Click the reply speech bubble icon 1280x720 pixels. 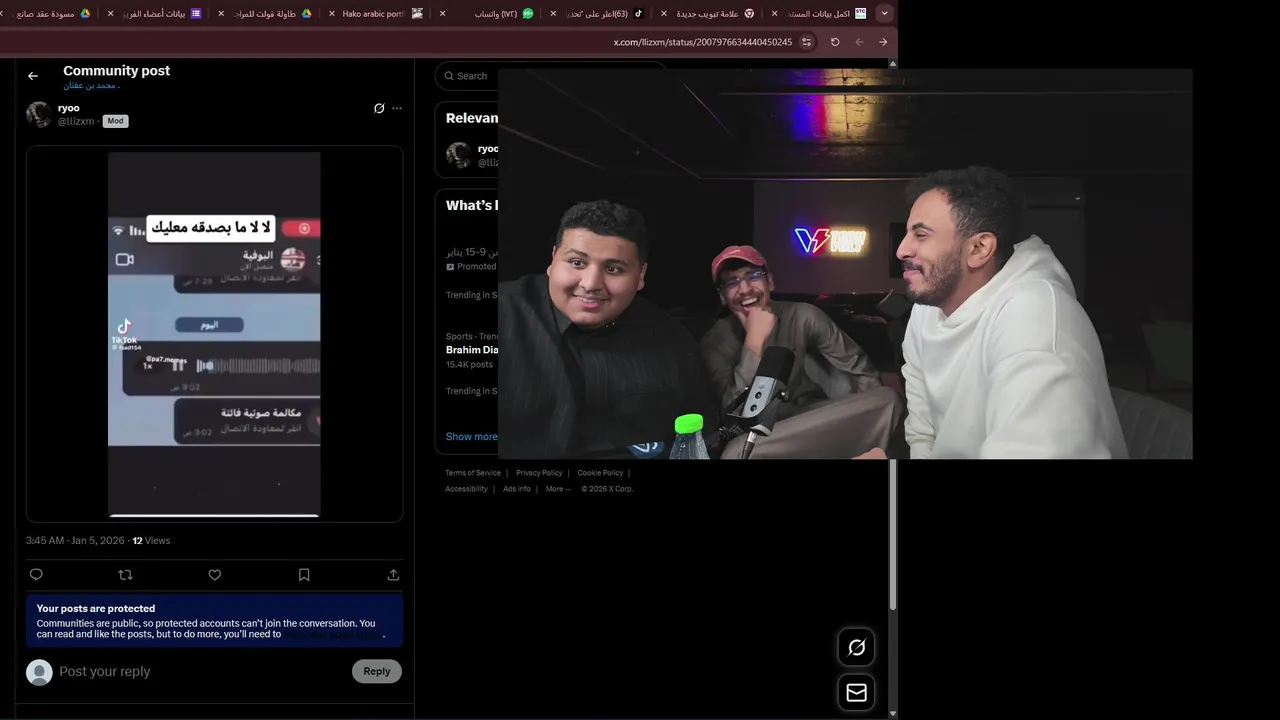point(36,574)
